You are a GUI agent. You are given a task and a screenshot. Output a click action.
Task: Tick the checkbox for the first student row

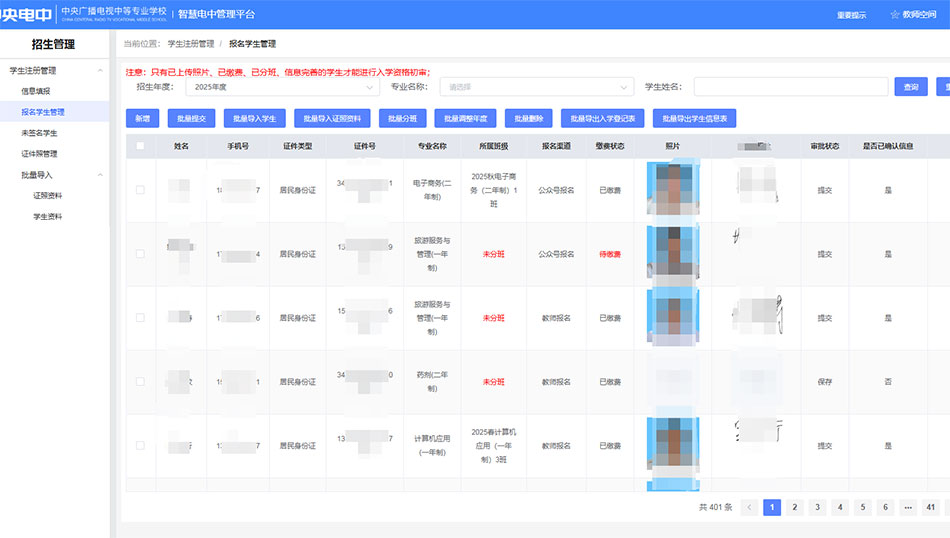click(x=140, y=190)
